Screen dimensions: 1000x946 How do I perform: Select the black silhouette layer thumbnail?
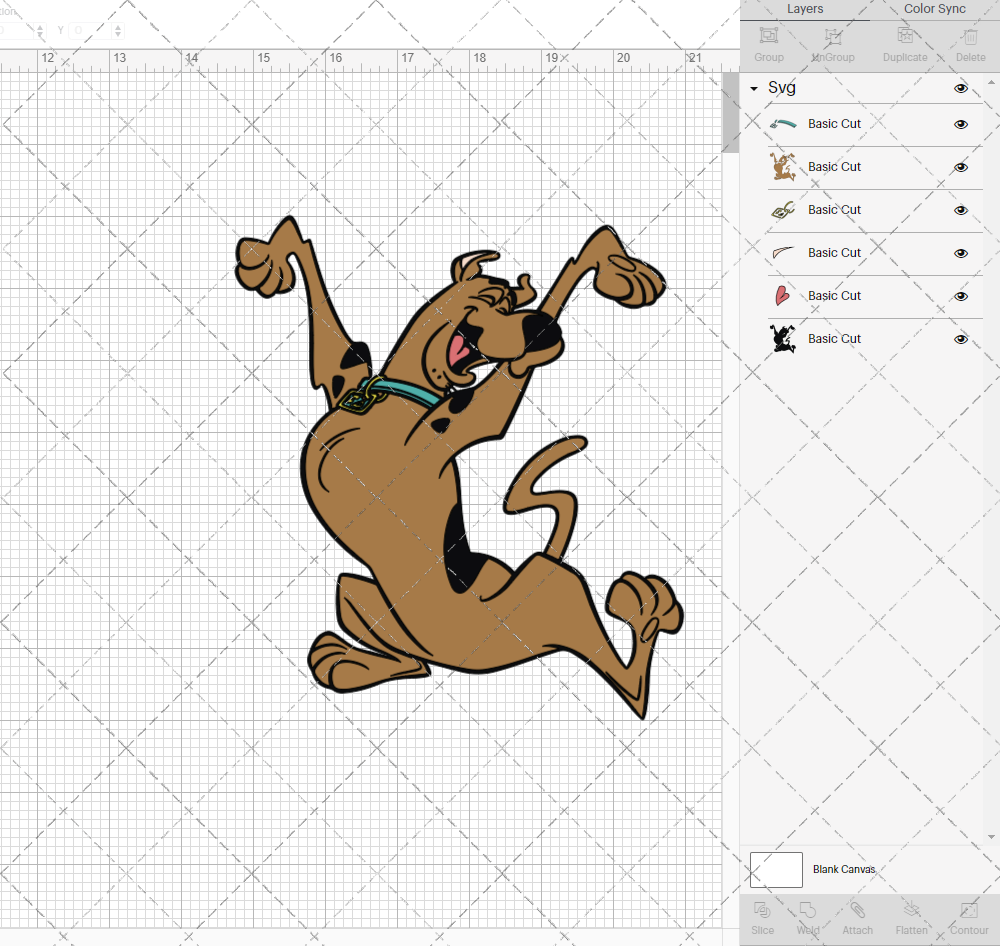783,339
